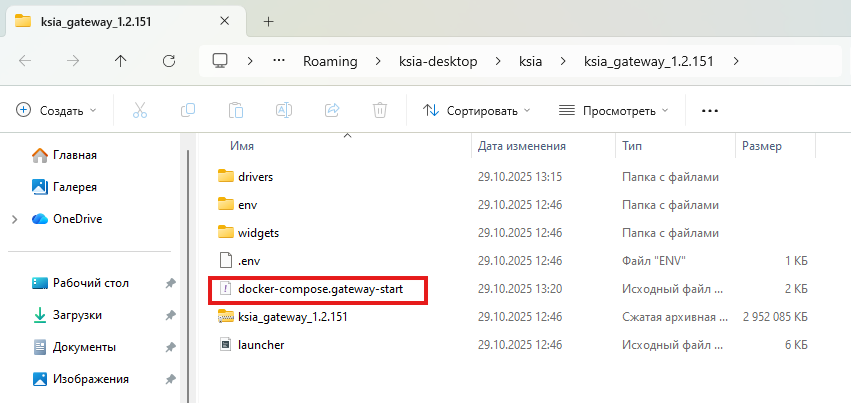Open the Просмотреть view dropdown

point(613,110)
